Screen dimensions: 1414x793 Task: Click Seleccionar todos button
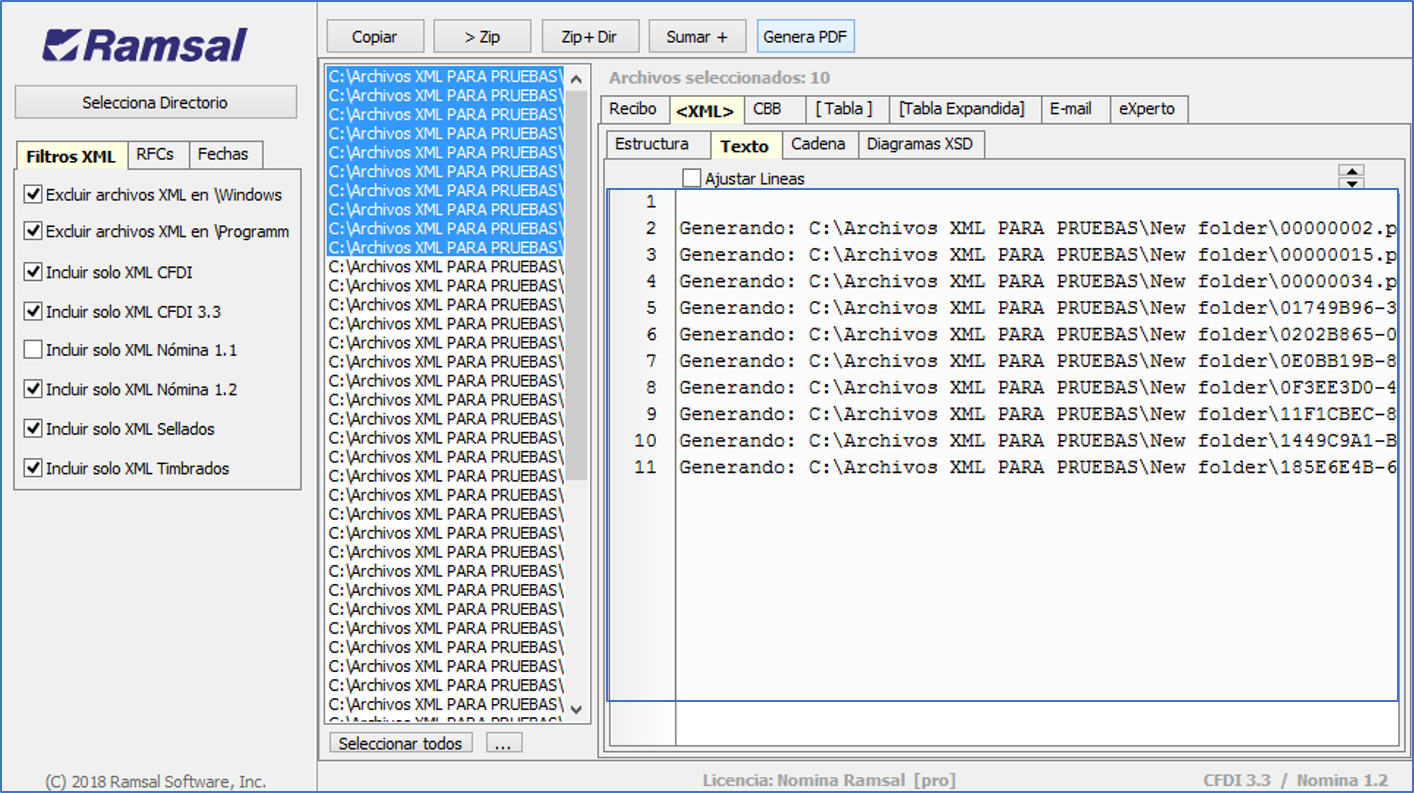tap(400, 743)
